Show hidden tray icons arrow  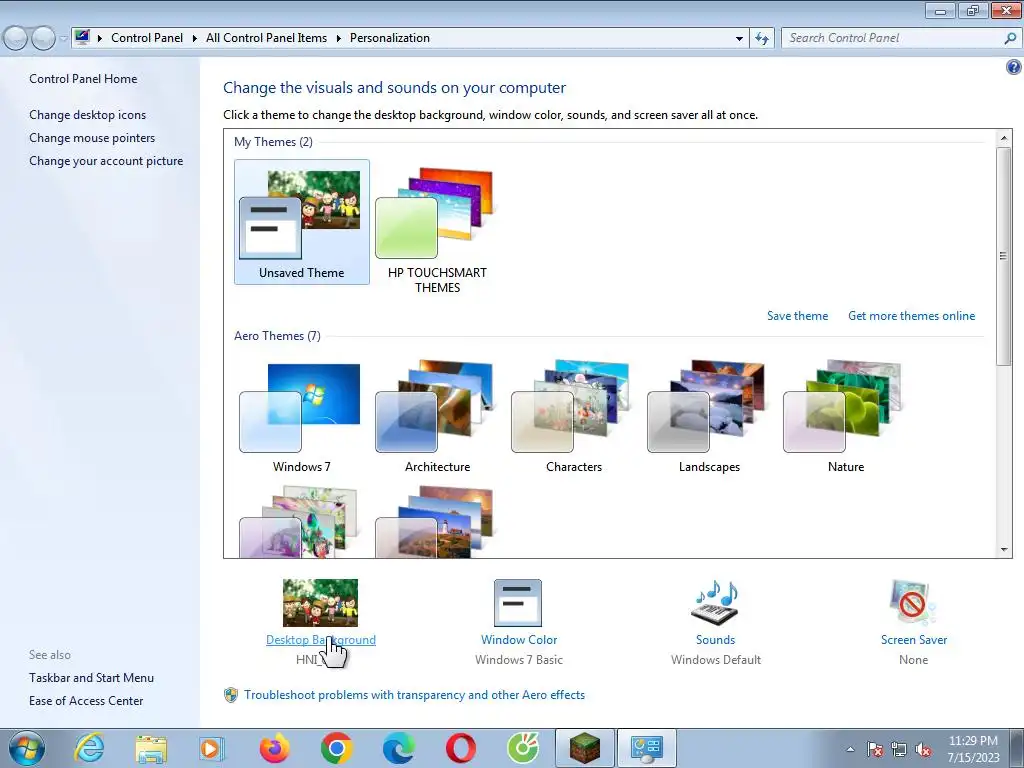850,749
